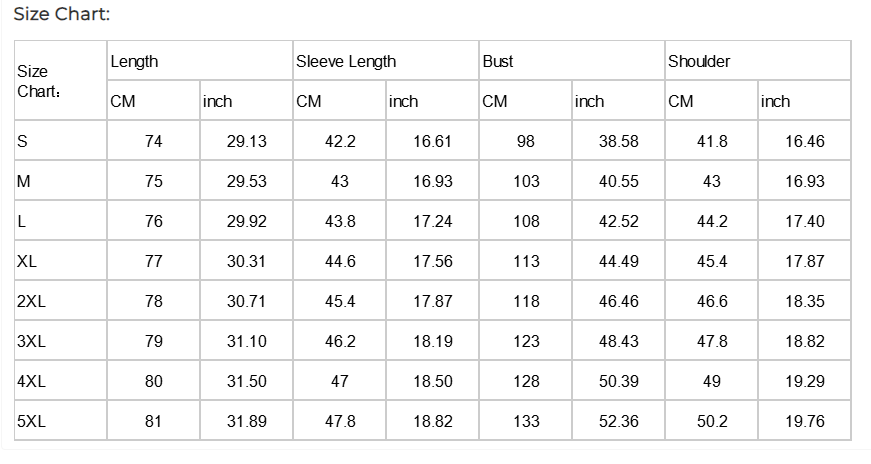Viewport: 871px width, 464px height.
Task: Click the 19.76 shoulder inch cell
Action: 805,421
